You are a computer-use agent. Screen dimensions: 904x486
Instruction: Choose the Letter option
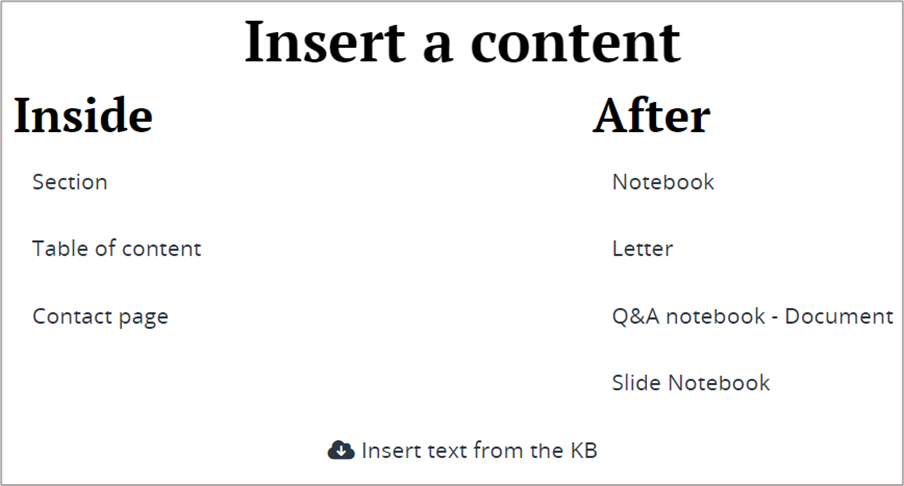[x=642, y=249]
